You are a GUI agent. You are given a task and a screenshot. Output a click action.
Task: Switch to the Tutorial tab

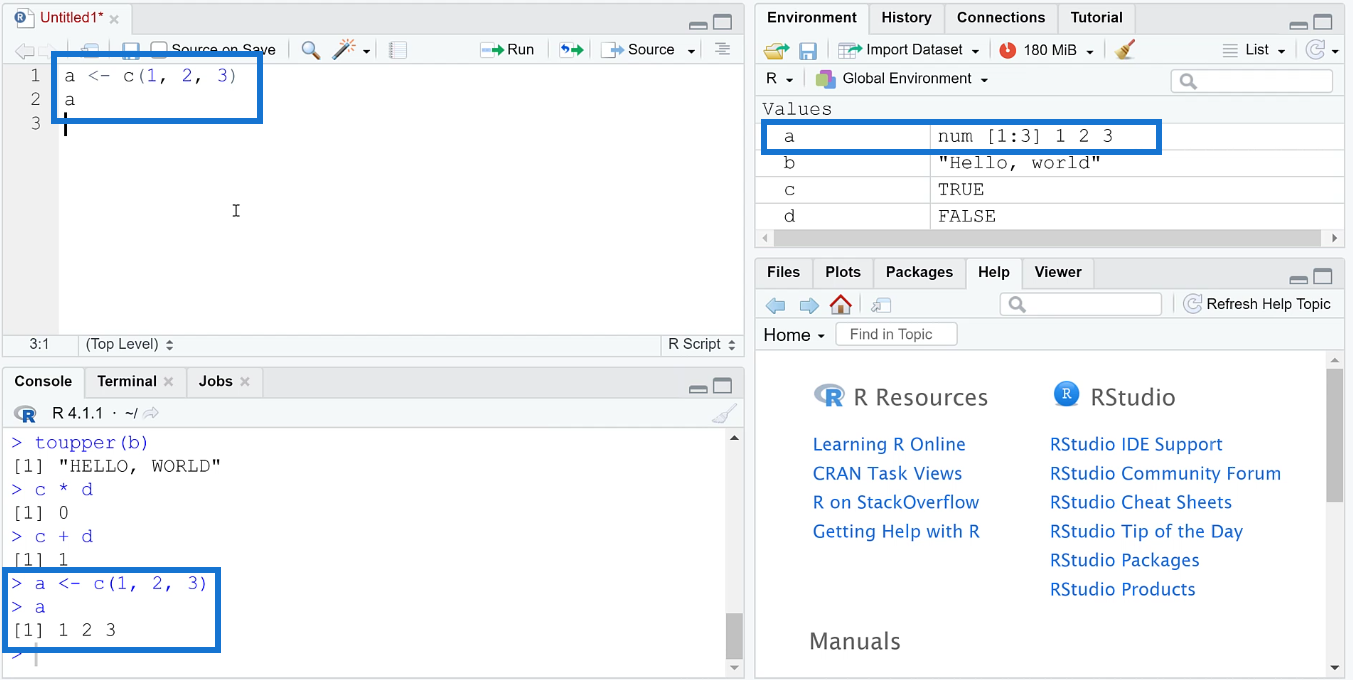1096,18
